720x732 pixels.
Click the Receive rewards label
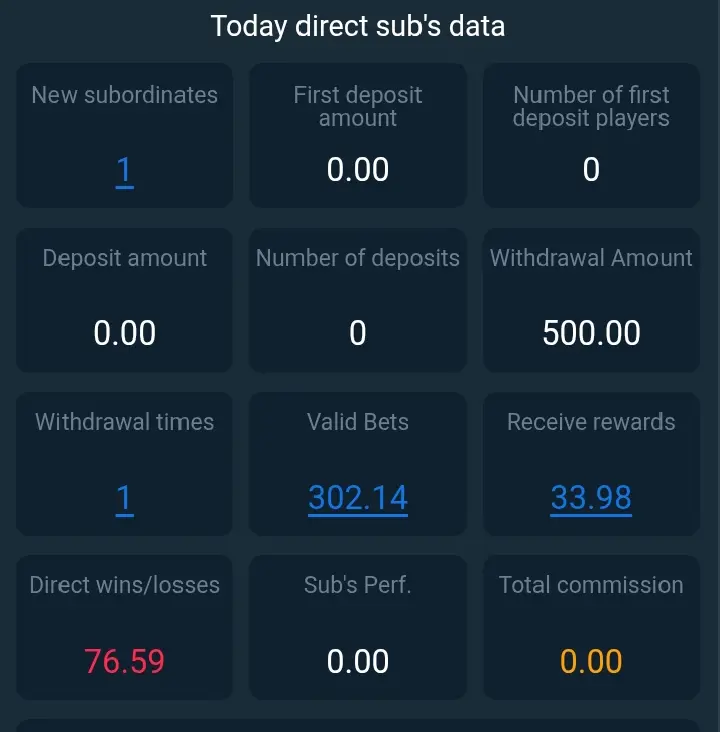coord(591,422)
